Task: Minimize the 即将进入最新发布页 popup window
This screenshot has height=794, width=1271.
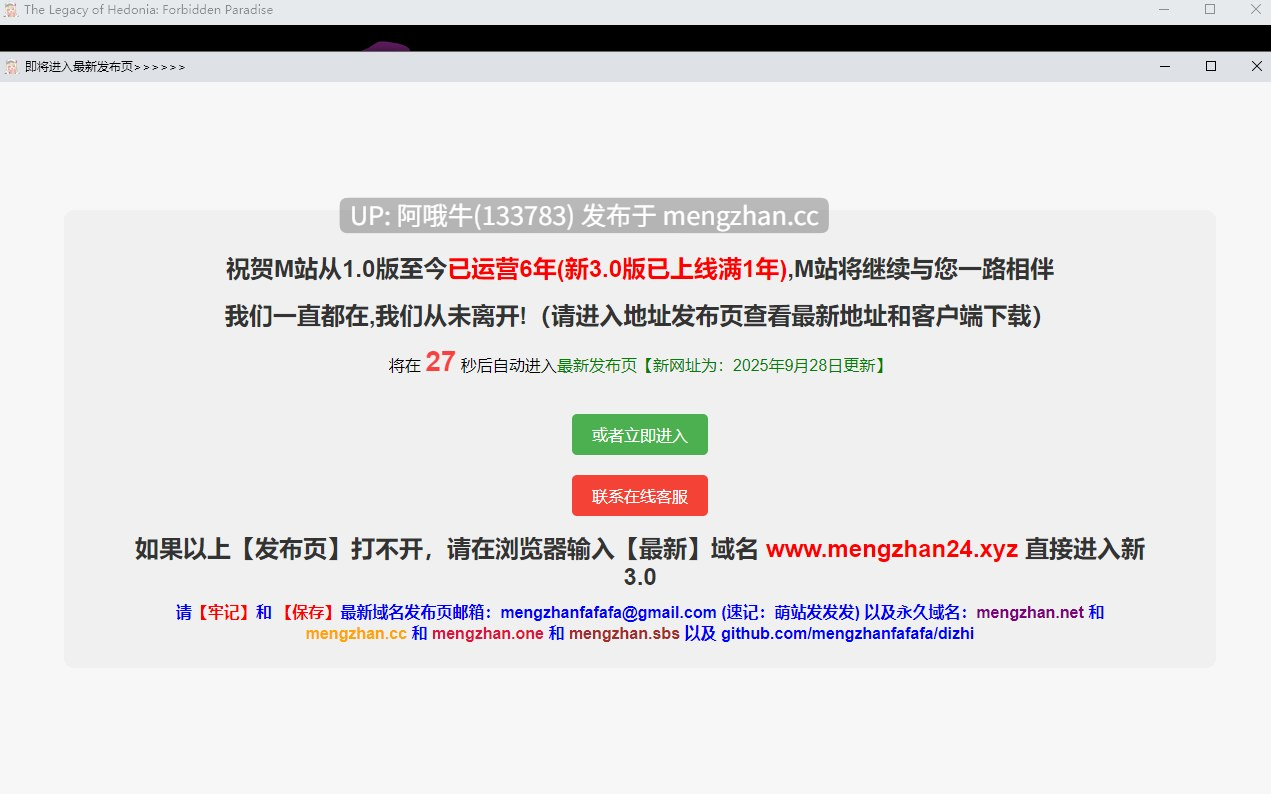Action: coord(1165,66)
